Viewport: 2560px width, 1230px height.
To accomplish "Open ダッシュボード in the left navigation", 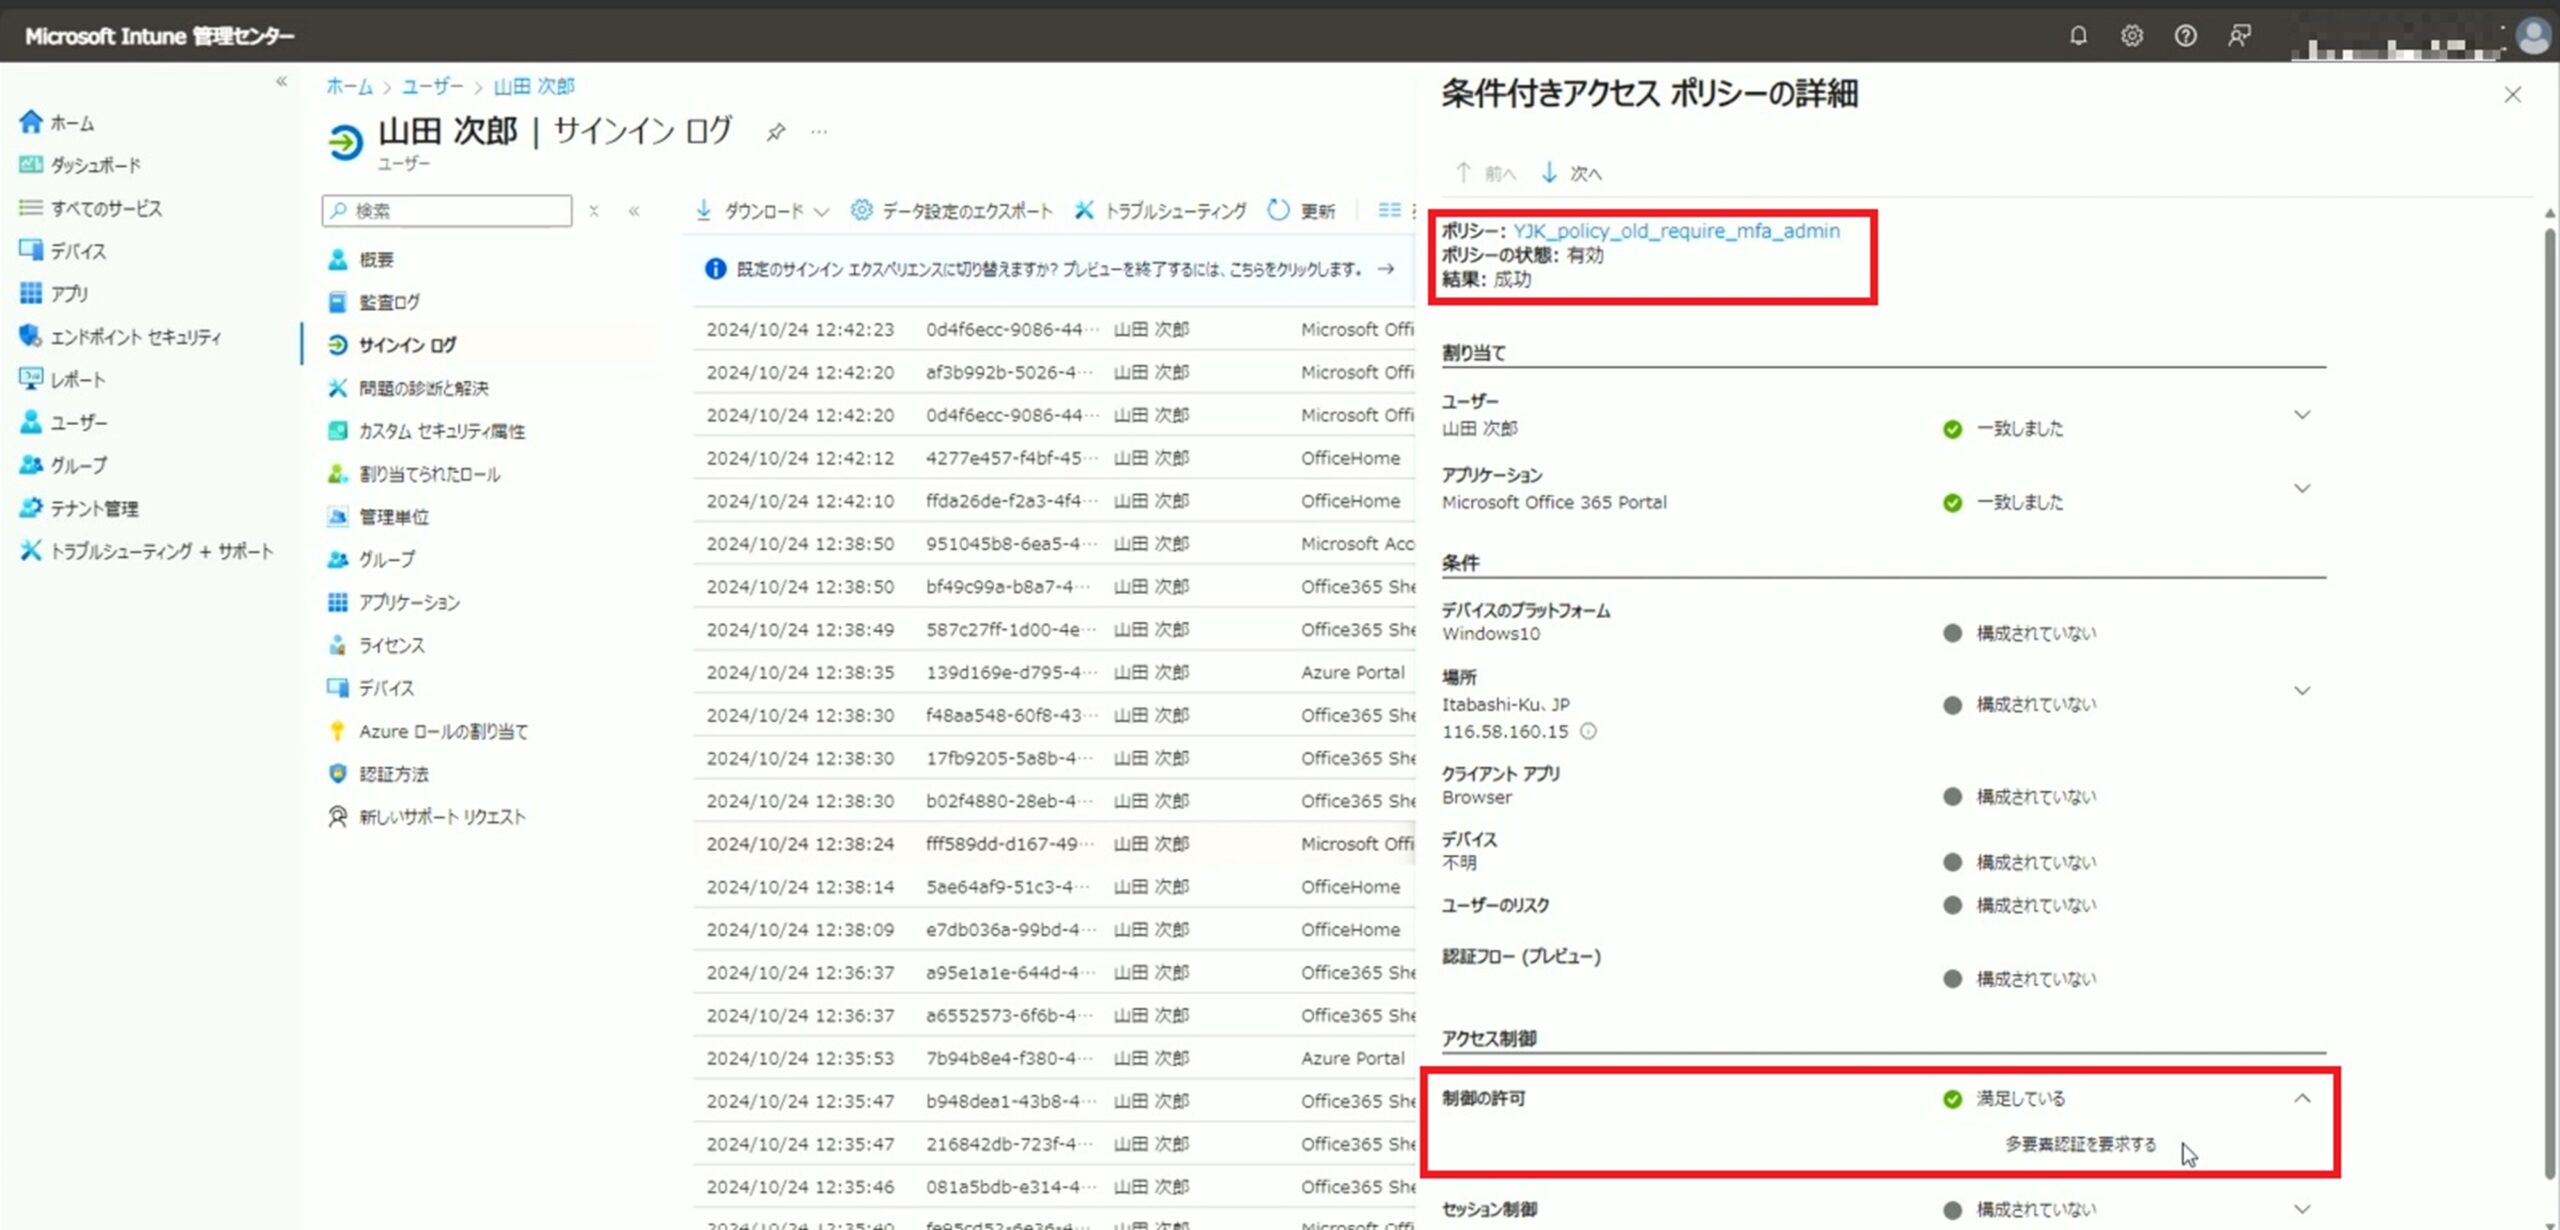I will (x=80, y=165).
